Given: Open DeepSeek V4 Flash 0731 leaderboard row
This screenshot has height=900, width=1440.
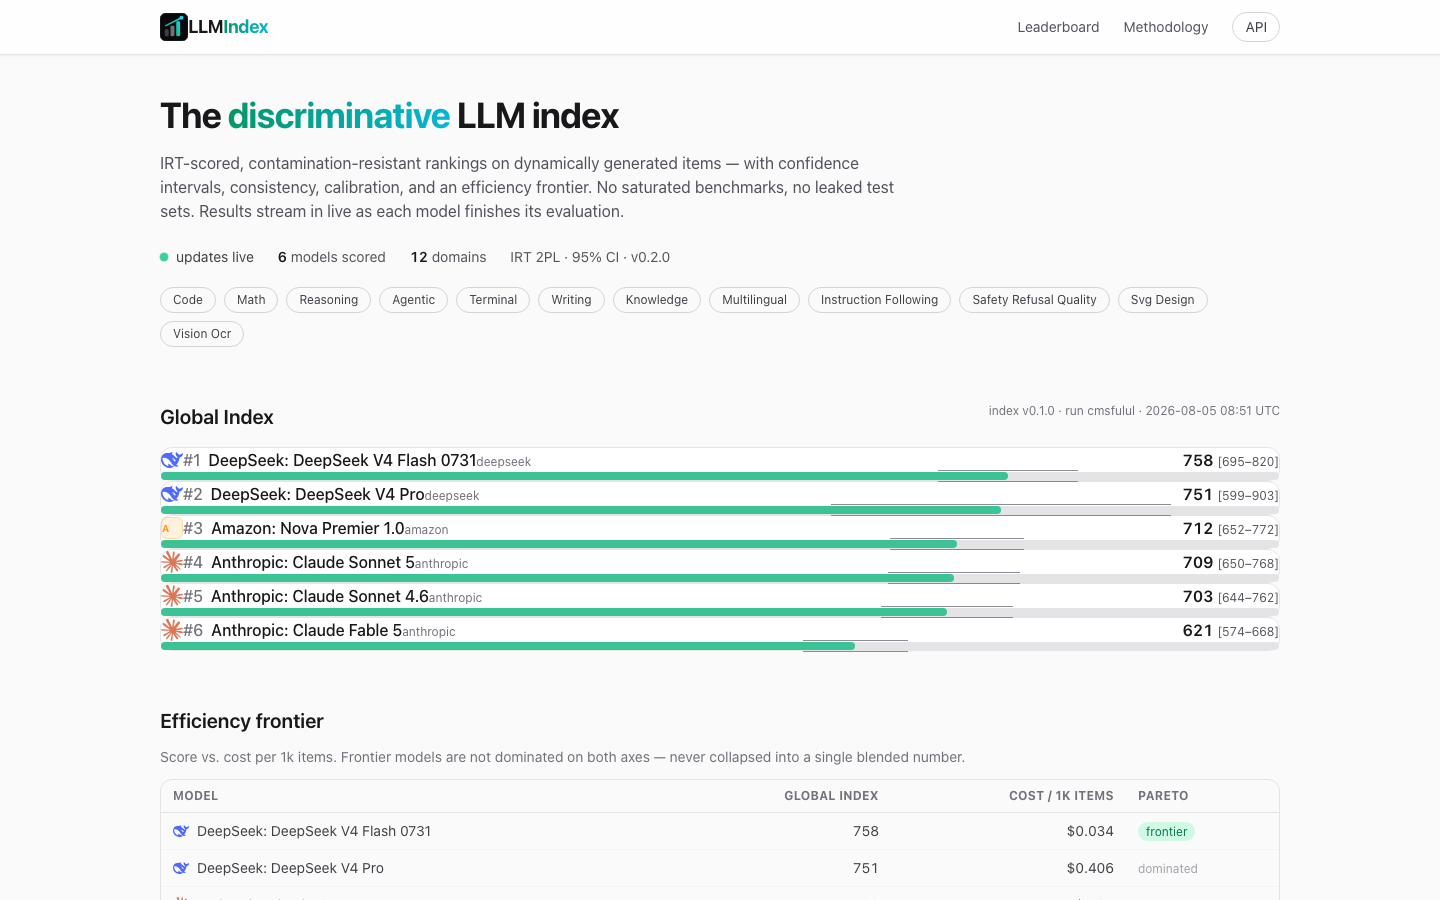Looking at the screenshot, I should (x=720, y=465).
